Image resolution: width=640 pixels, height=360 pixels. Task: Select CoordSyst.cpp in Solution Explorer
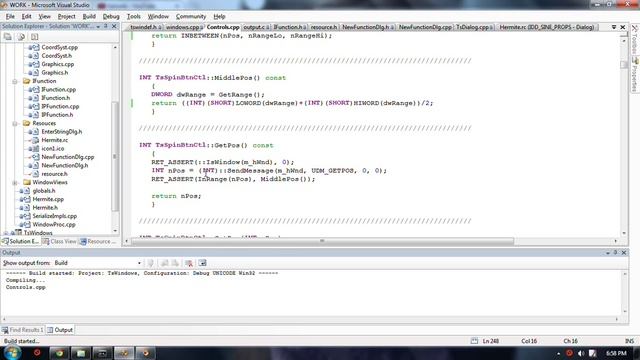tap(60, 47)
